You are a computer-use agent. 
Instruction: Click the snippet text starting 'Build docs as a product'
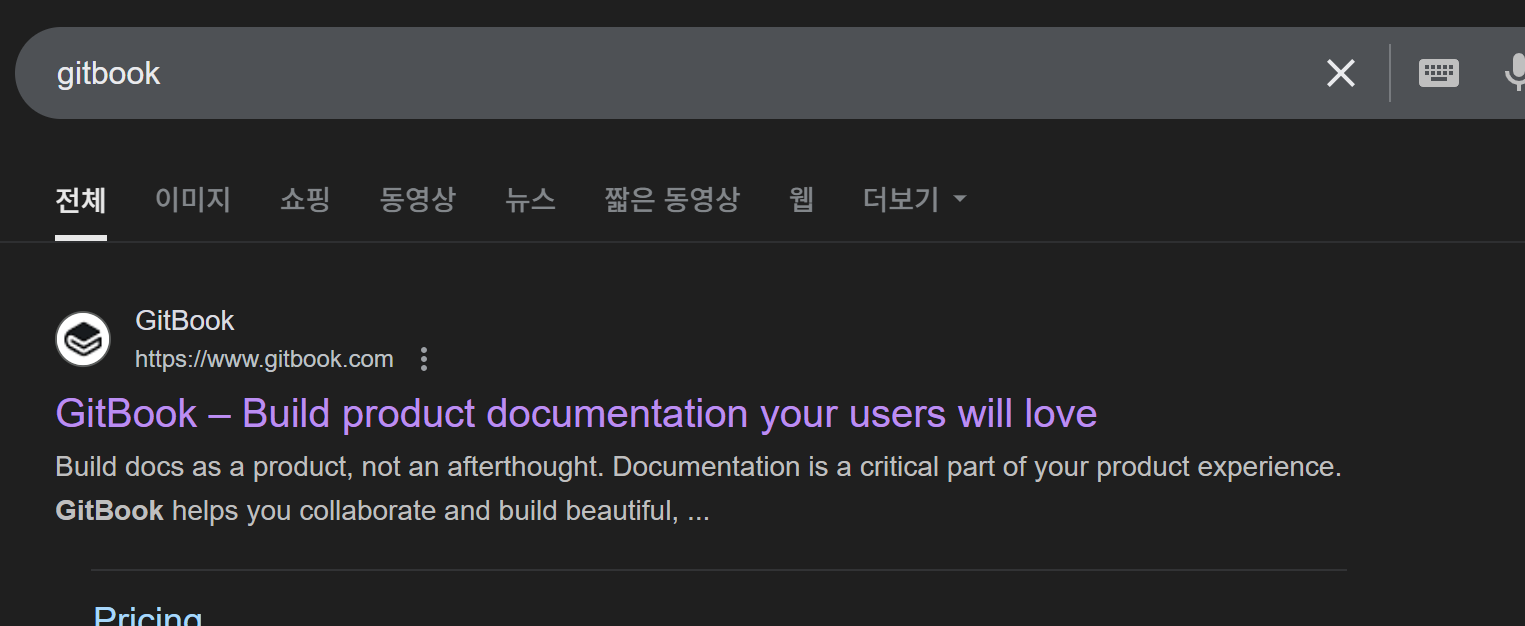click(x=698, y=489)
